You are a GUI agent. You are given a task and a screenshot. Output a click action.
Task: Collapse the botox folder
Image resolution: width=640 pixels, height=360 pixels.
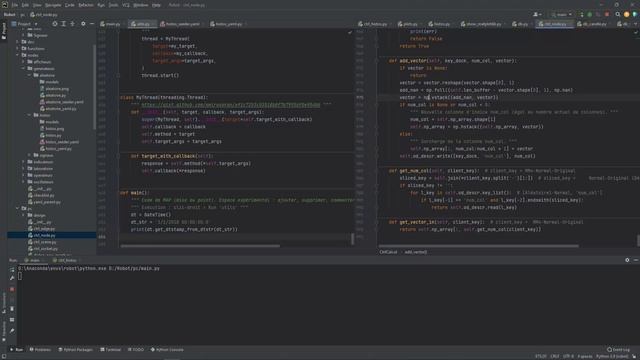[29, 116]
